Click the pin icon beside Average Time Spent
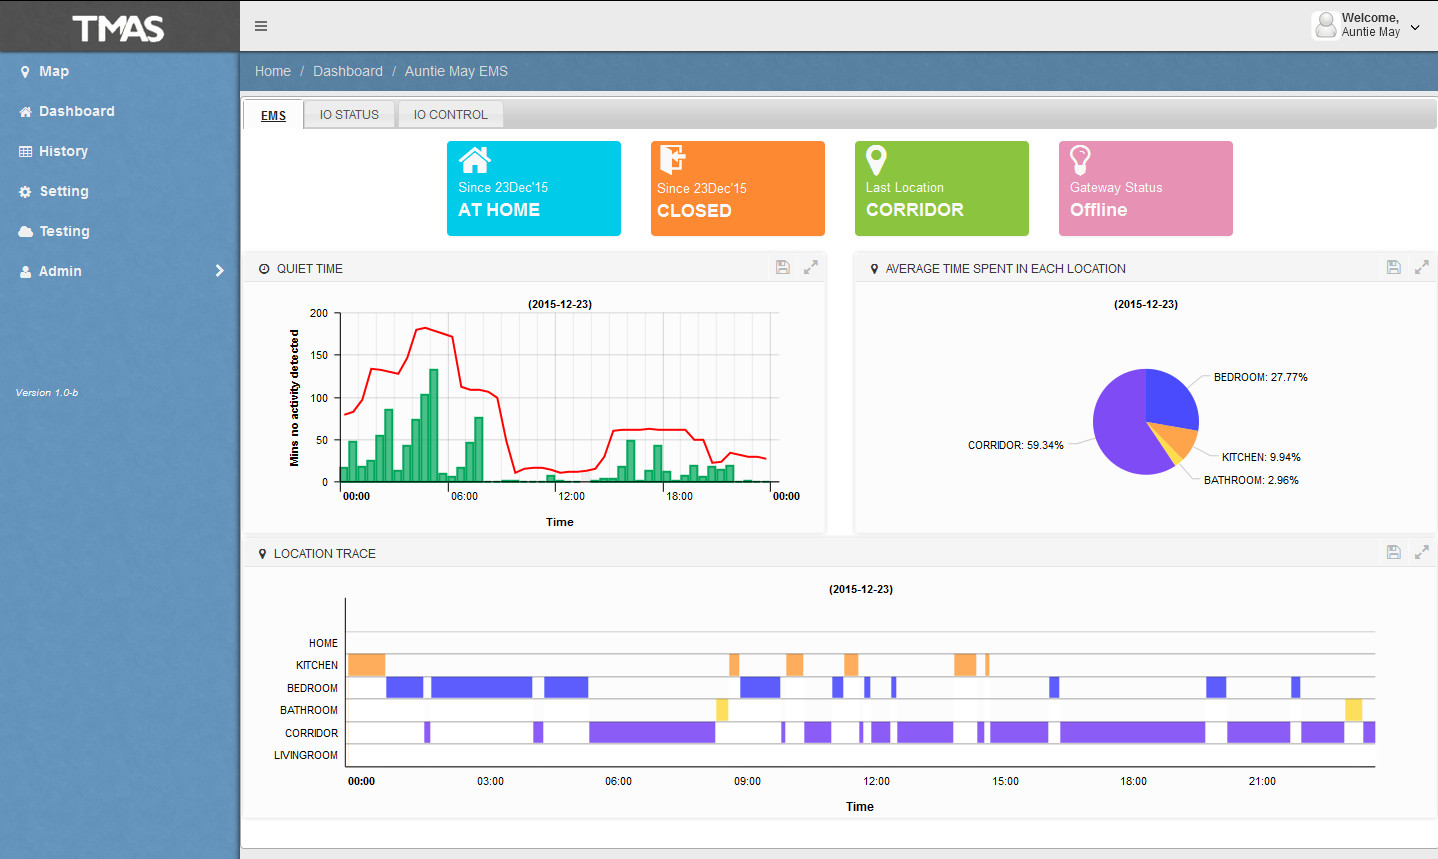Screen dimensions: 1438x859 [875, 269]
